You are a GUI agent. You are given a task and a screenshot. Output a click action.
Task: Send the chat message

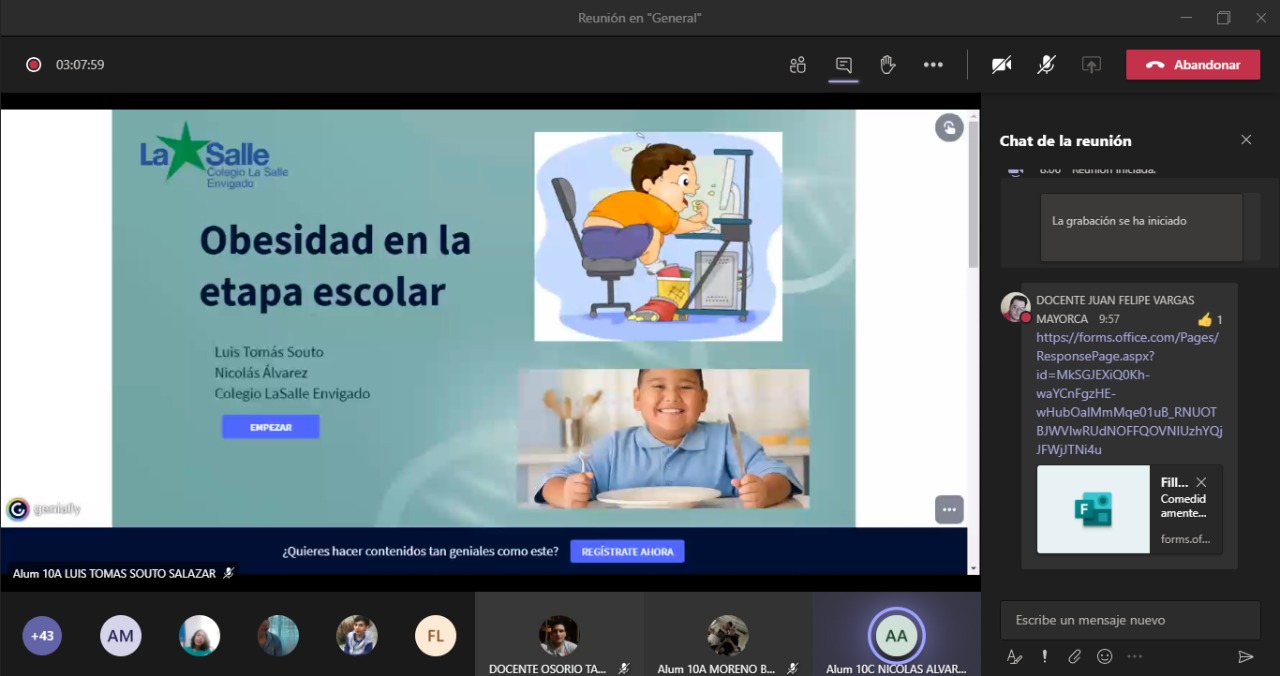(x=1245, y=657)
